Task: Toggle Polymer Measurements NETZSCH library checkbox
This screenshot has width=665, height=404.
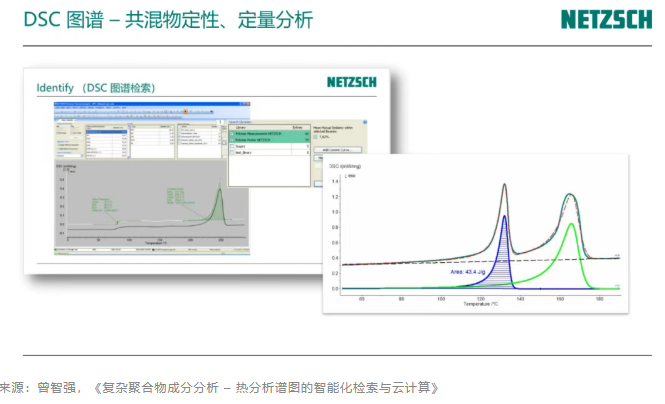Action: (233, 132)
